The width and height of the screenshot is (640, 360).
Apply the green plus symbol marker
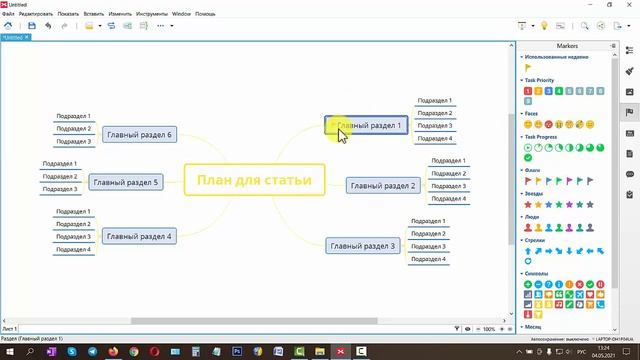click(528, 284)
